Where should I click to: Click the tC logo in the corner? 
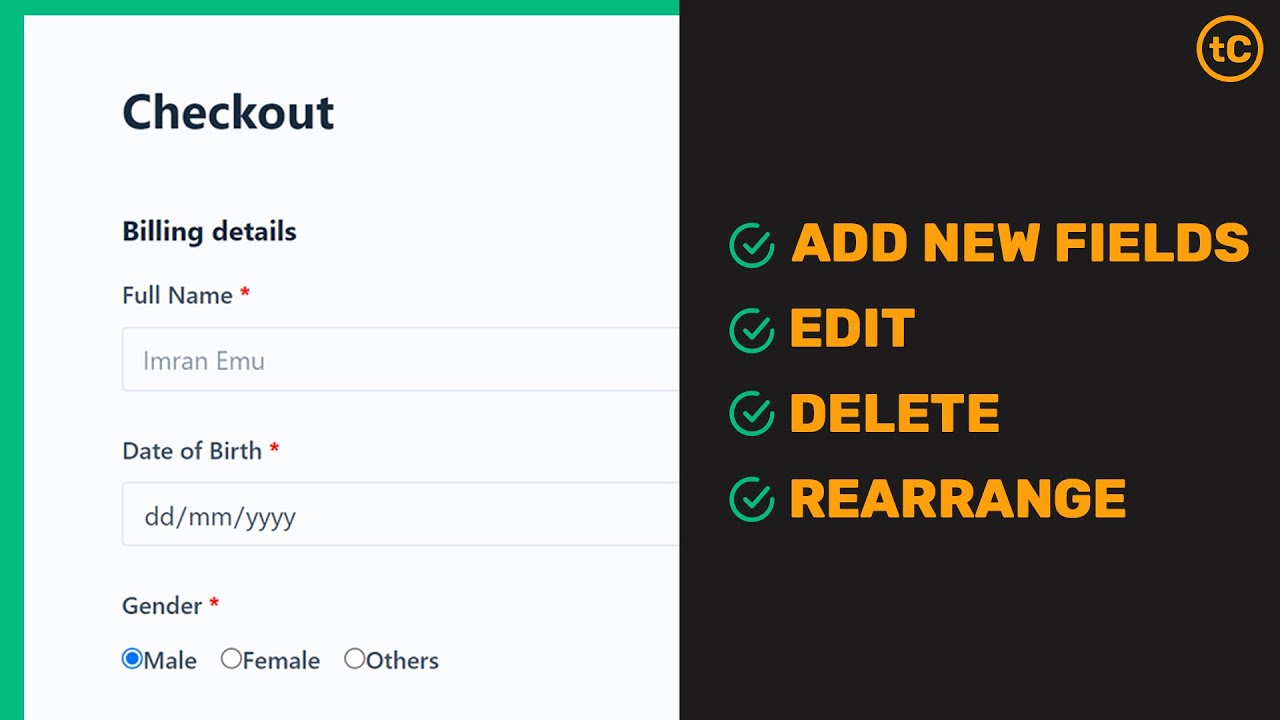pyautogui.click(x=1229, y=49)
